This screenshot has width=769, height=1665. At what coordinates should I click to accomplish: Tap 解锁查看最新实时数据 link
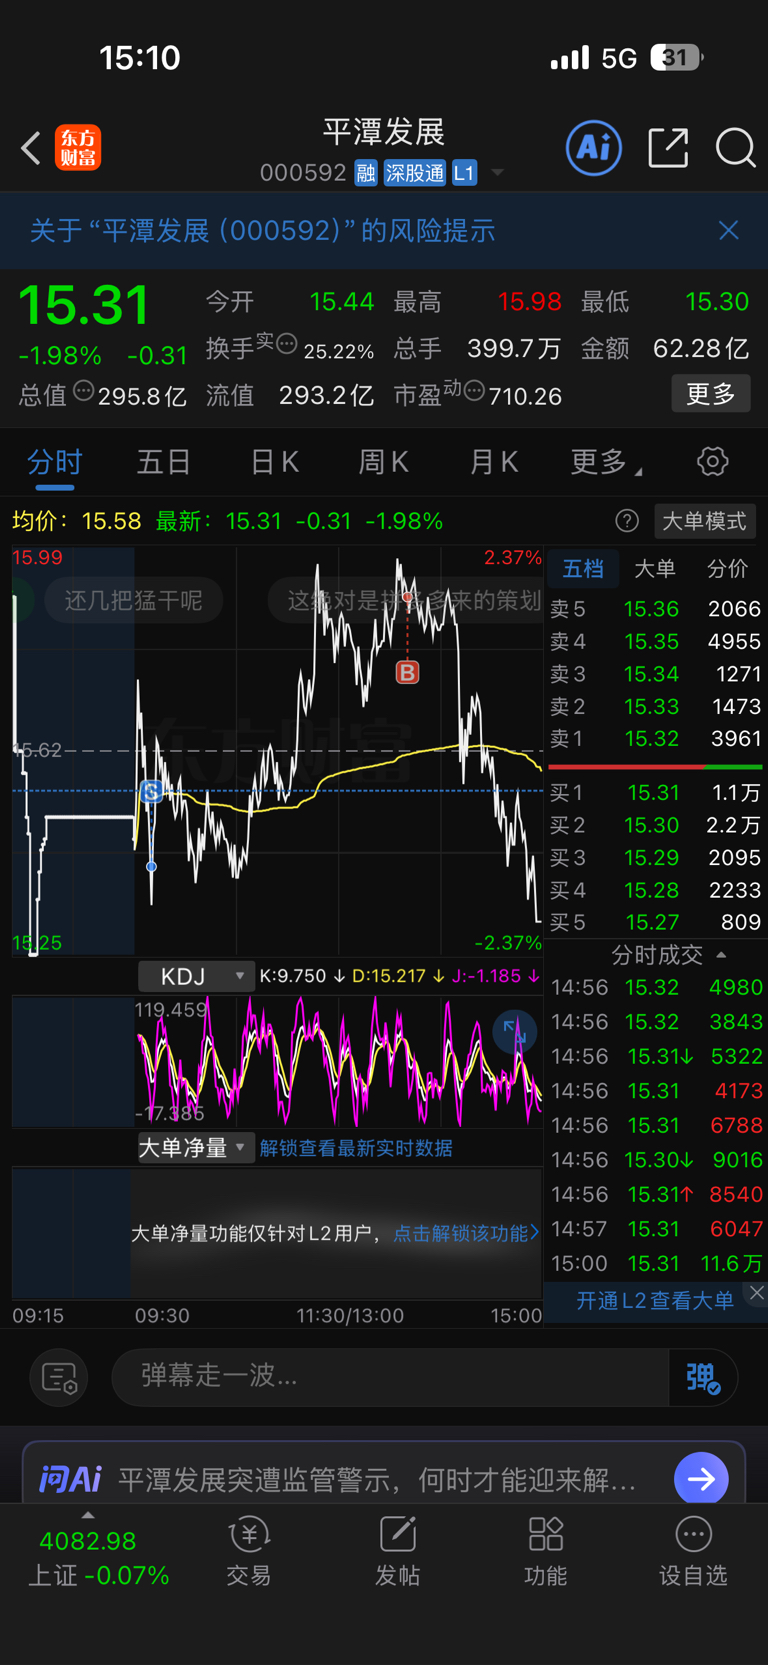pyautogui.click(x=356, y=1148)
